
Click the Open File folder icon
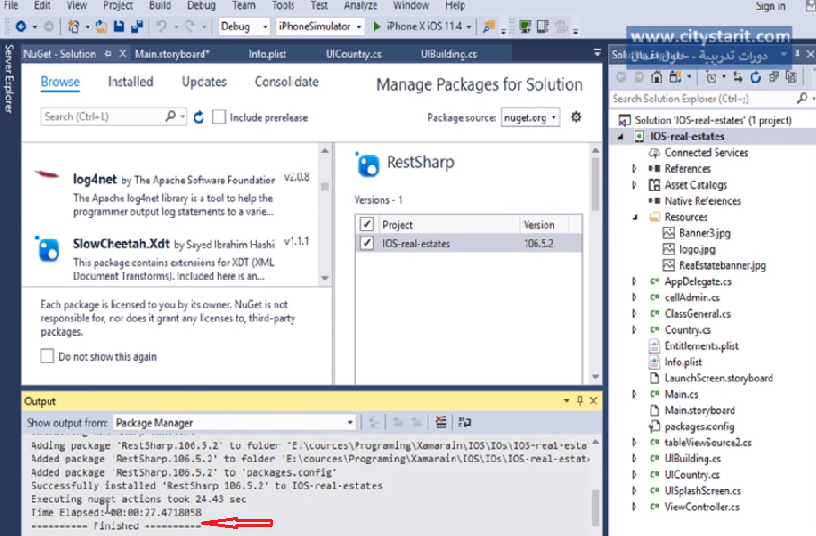(101, 26)
